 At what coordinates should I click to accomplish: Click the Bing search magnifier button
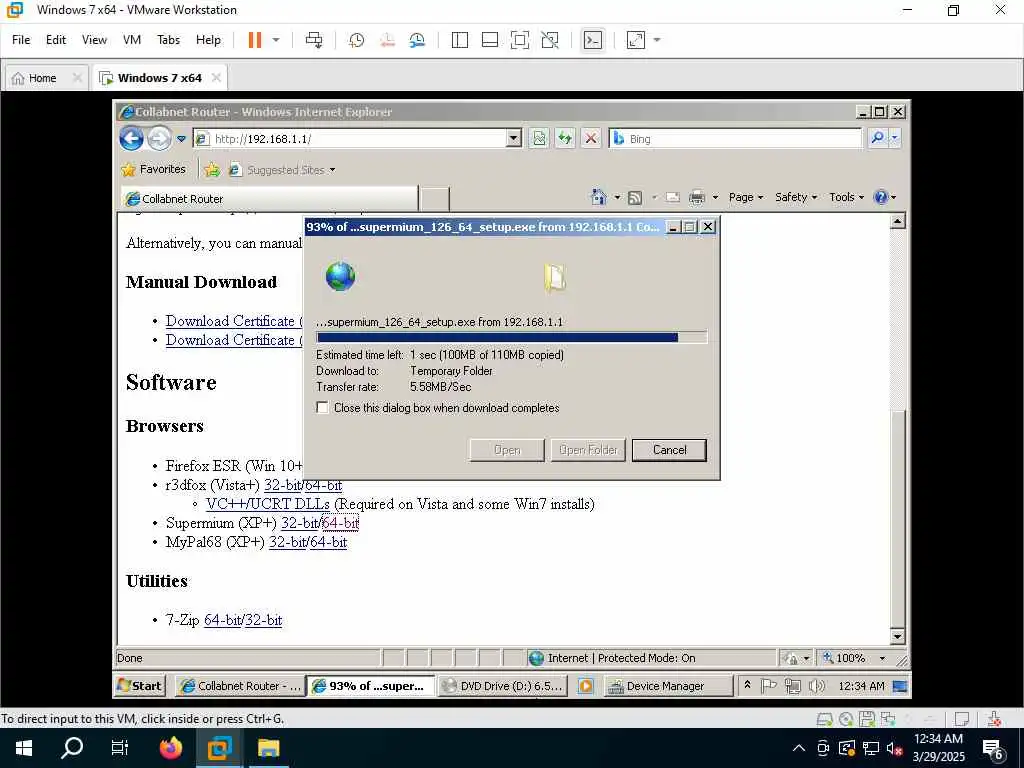878,138
